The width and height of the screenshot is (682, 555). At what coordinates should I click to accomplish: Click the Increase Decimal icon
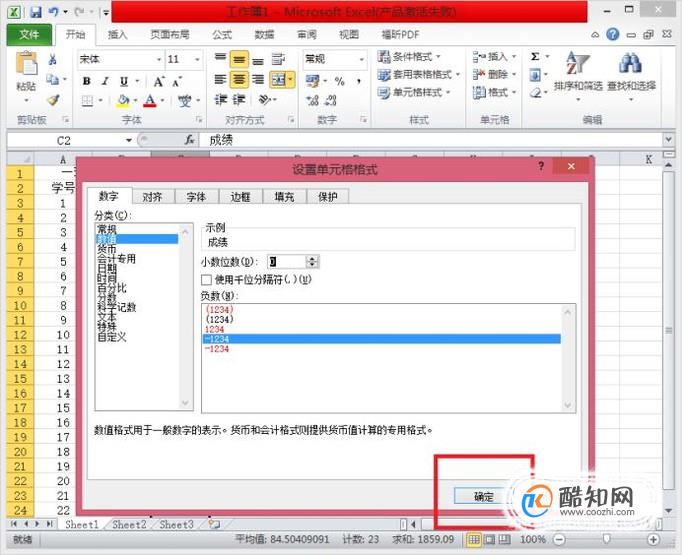(x=312, y=100)
